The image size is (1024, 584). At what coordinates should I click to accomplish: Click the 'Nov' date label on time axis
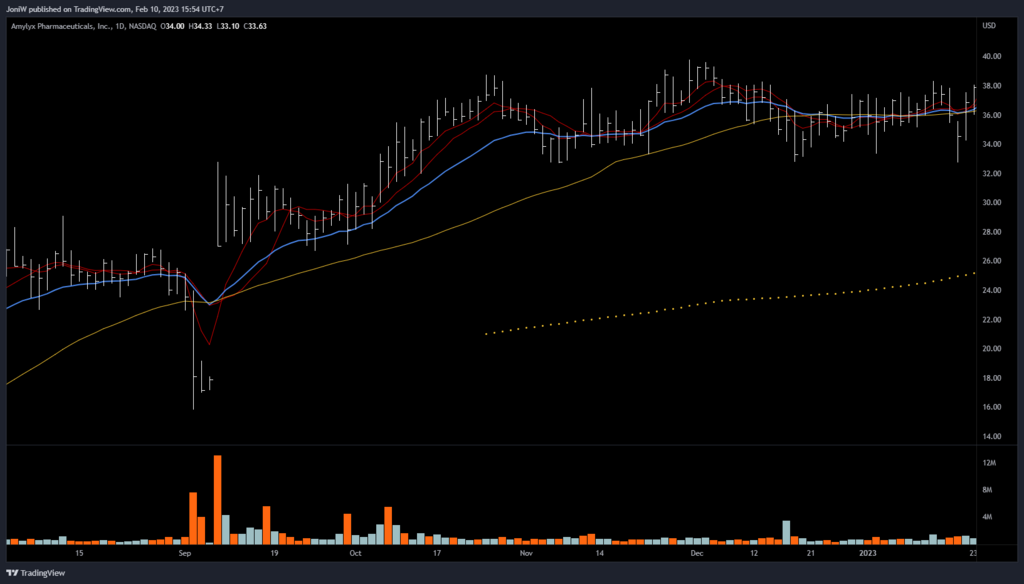click(526, 552)
